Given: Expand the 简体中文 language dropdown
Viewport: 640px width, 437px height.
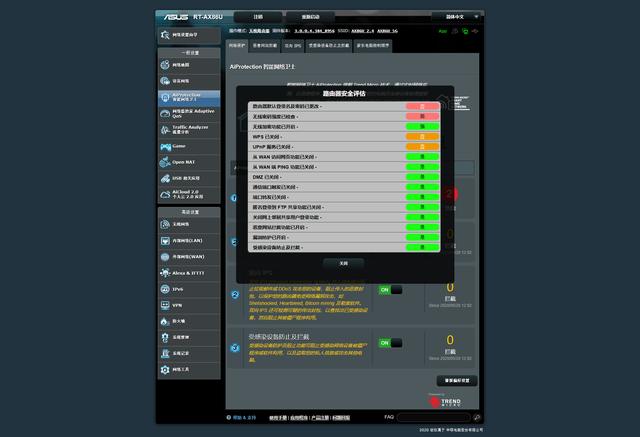Looking at the screenshot, I should [x=456, y=17].
